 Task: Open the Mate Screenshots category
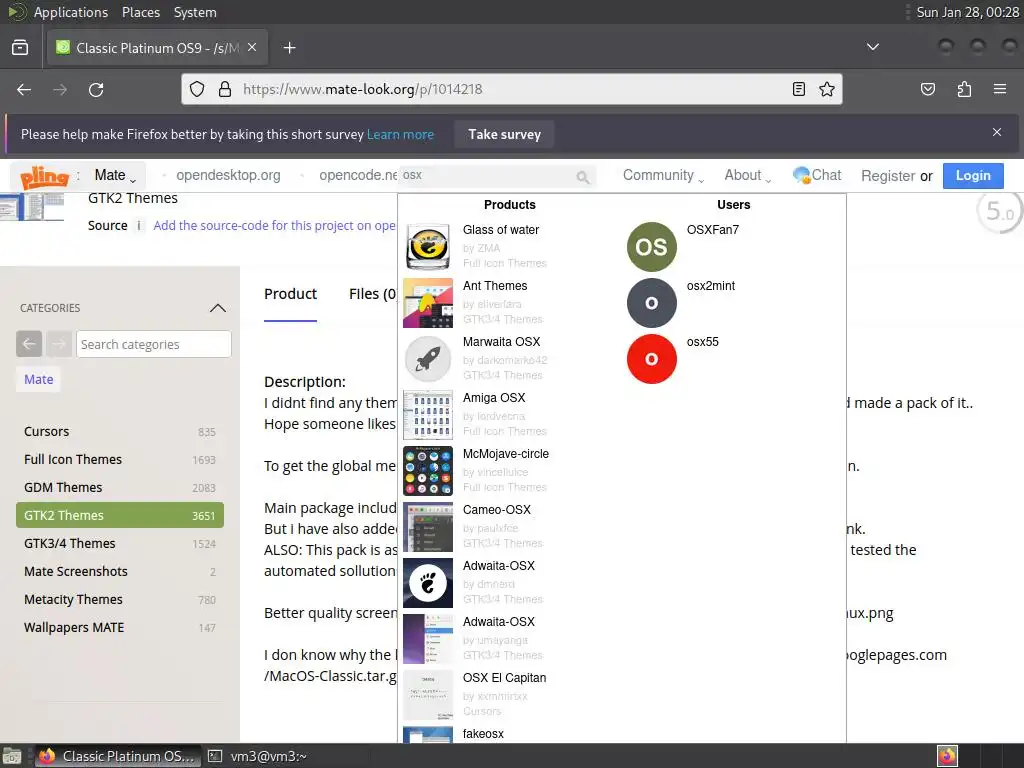[x=120, y=571]
